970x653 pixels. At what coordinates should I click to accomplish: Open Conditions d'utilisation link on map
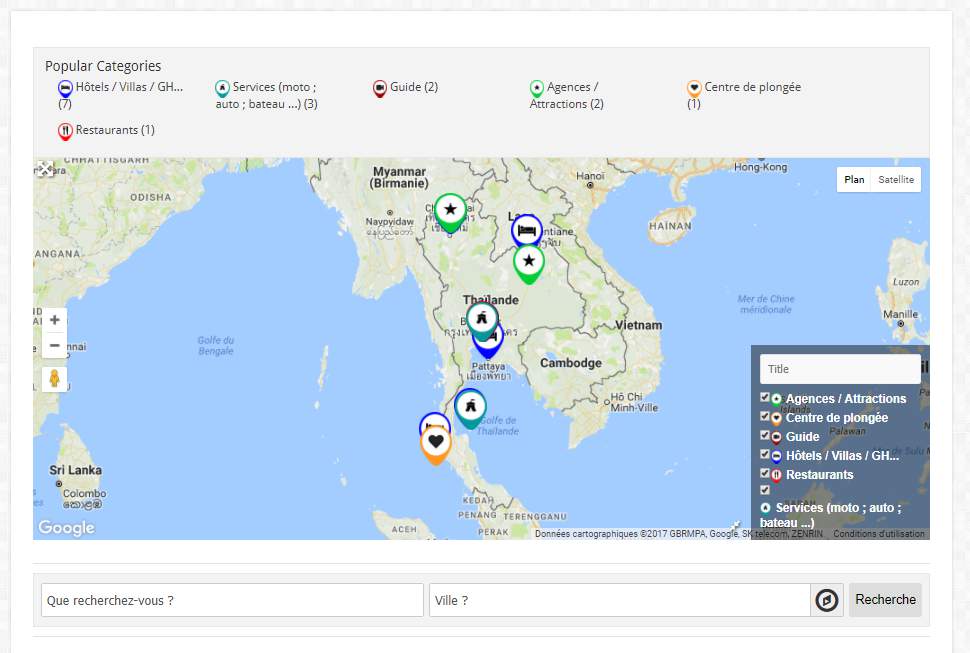point(878,534)
